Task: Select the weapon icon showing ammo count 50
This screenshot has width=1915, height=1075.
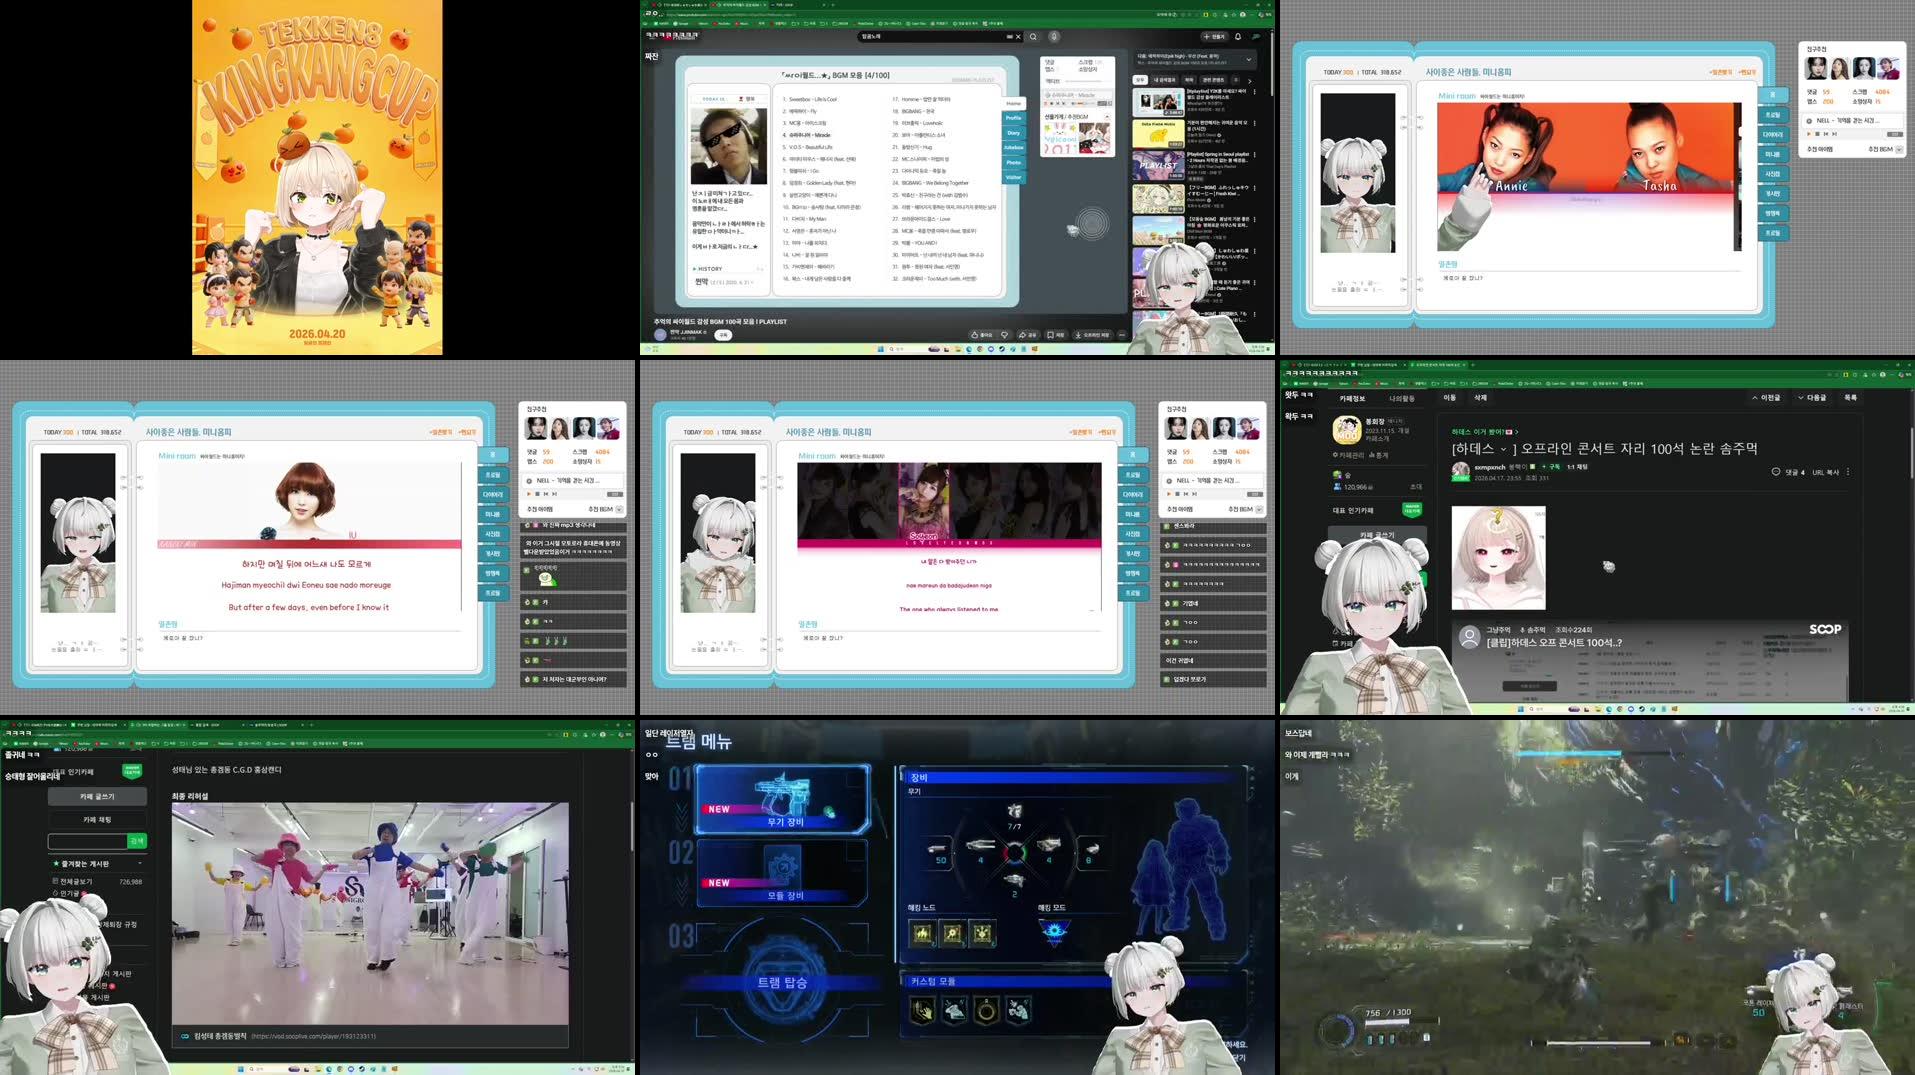Action: (x=939, y=849)
